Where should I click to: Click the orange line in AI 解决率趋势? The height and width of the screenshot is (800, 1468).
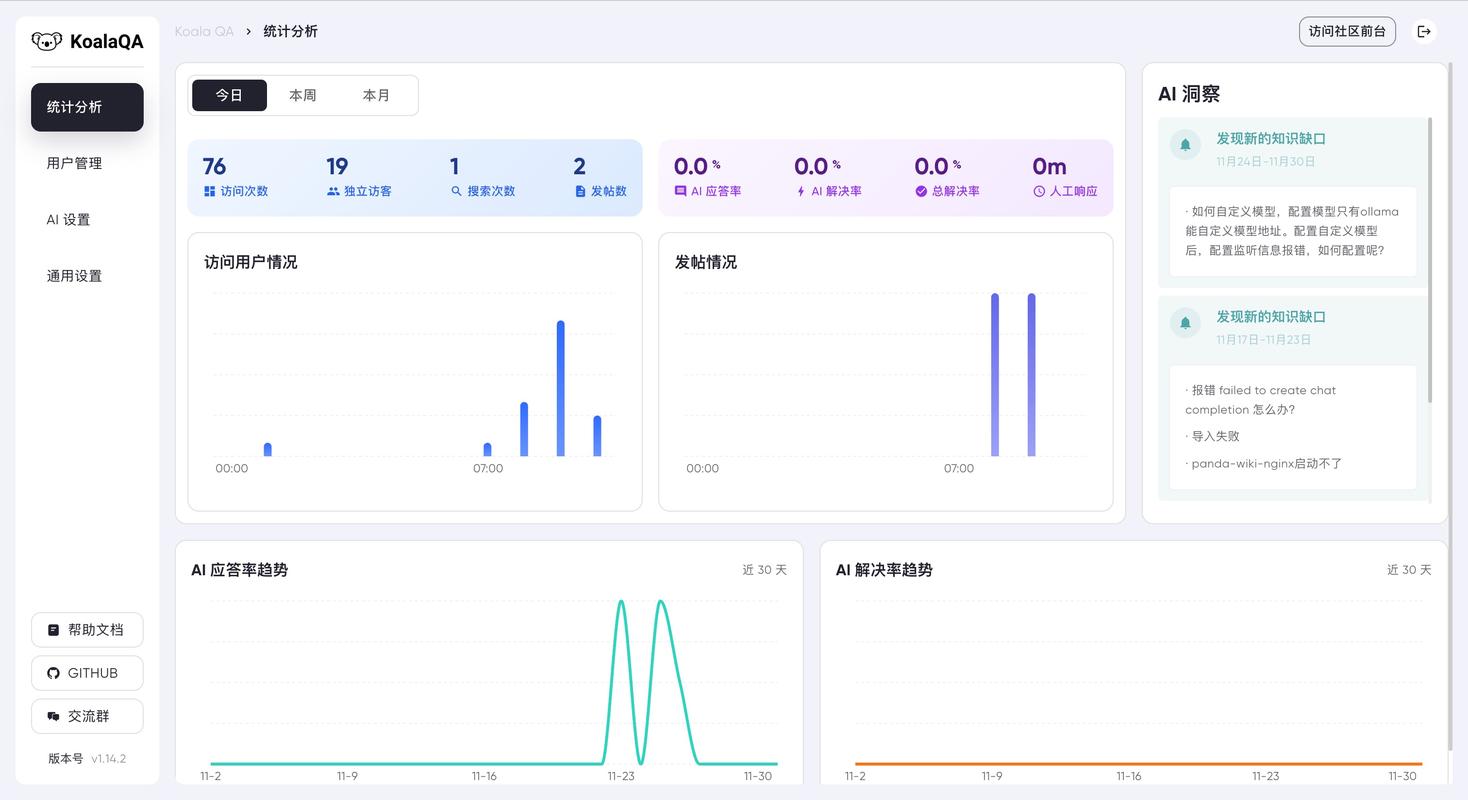[x=1139, y=764]
